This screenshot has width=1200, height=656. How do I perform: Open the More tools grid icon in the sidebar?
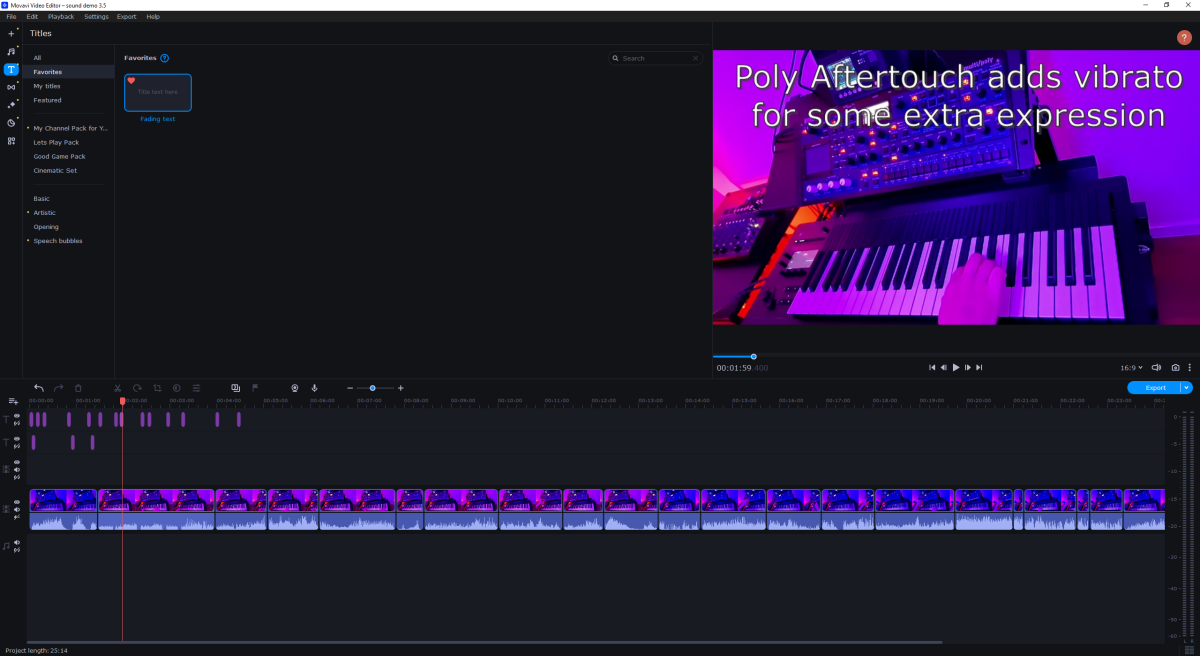(11, 141)
